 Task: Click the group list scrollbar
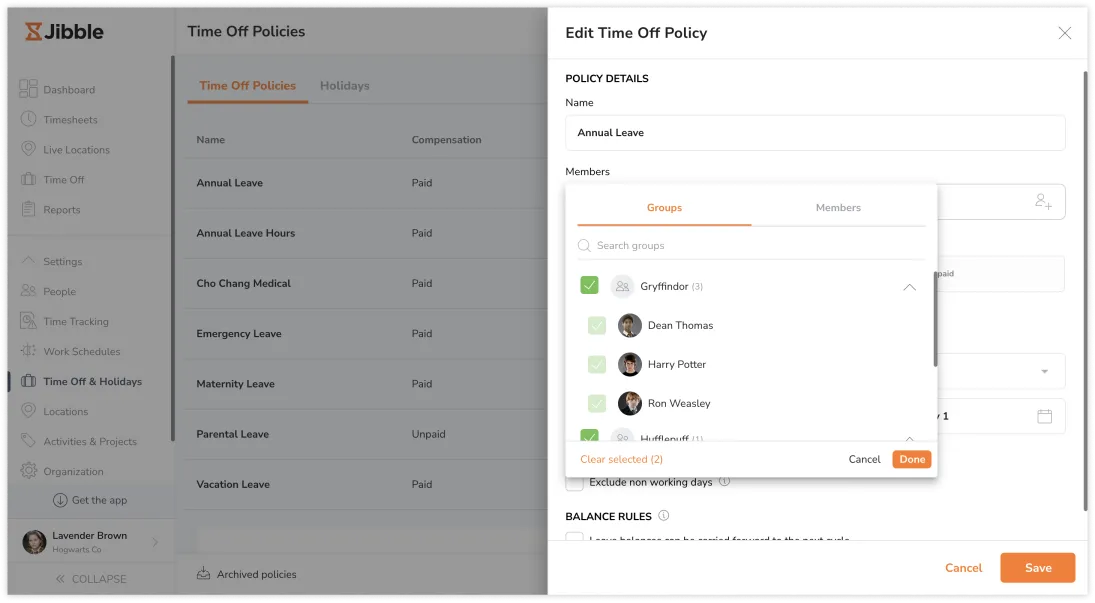[x=935, y=318]
